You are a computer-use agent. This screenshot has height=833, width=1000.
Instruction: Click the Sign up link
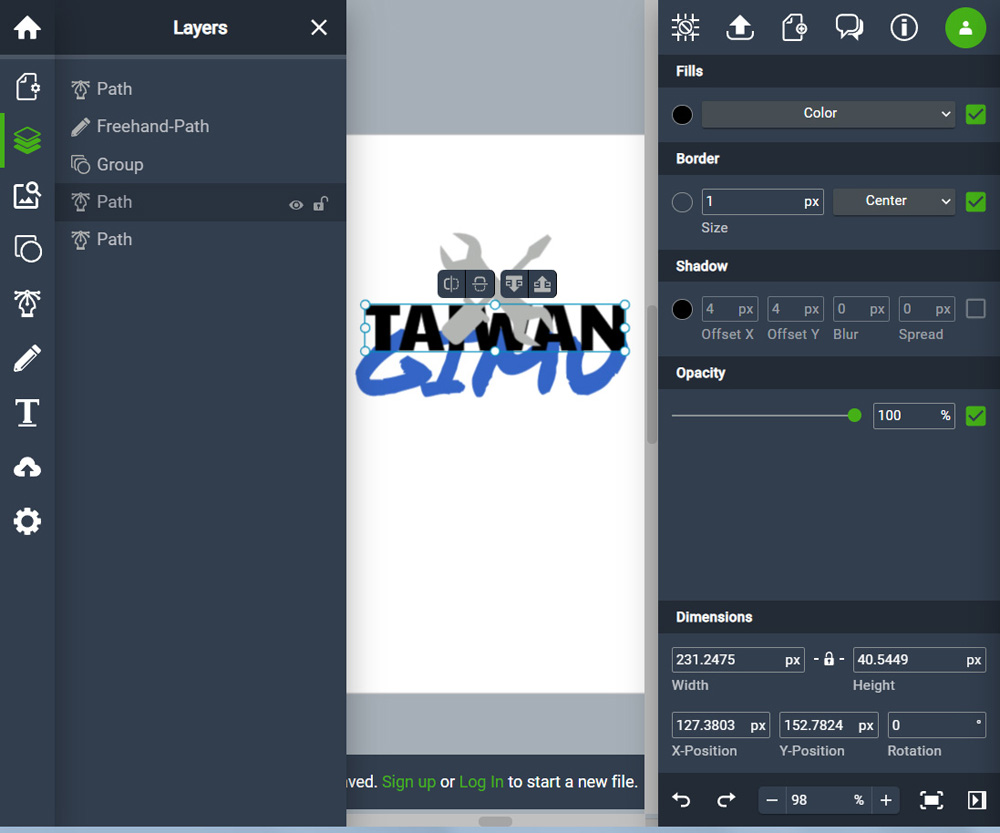click(409, 782)
